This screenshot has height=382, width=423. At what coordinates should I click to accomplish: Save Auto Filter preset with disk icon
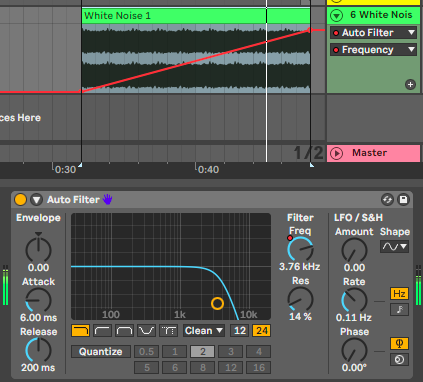[x=403, y=200]
